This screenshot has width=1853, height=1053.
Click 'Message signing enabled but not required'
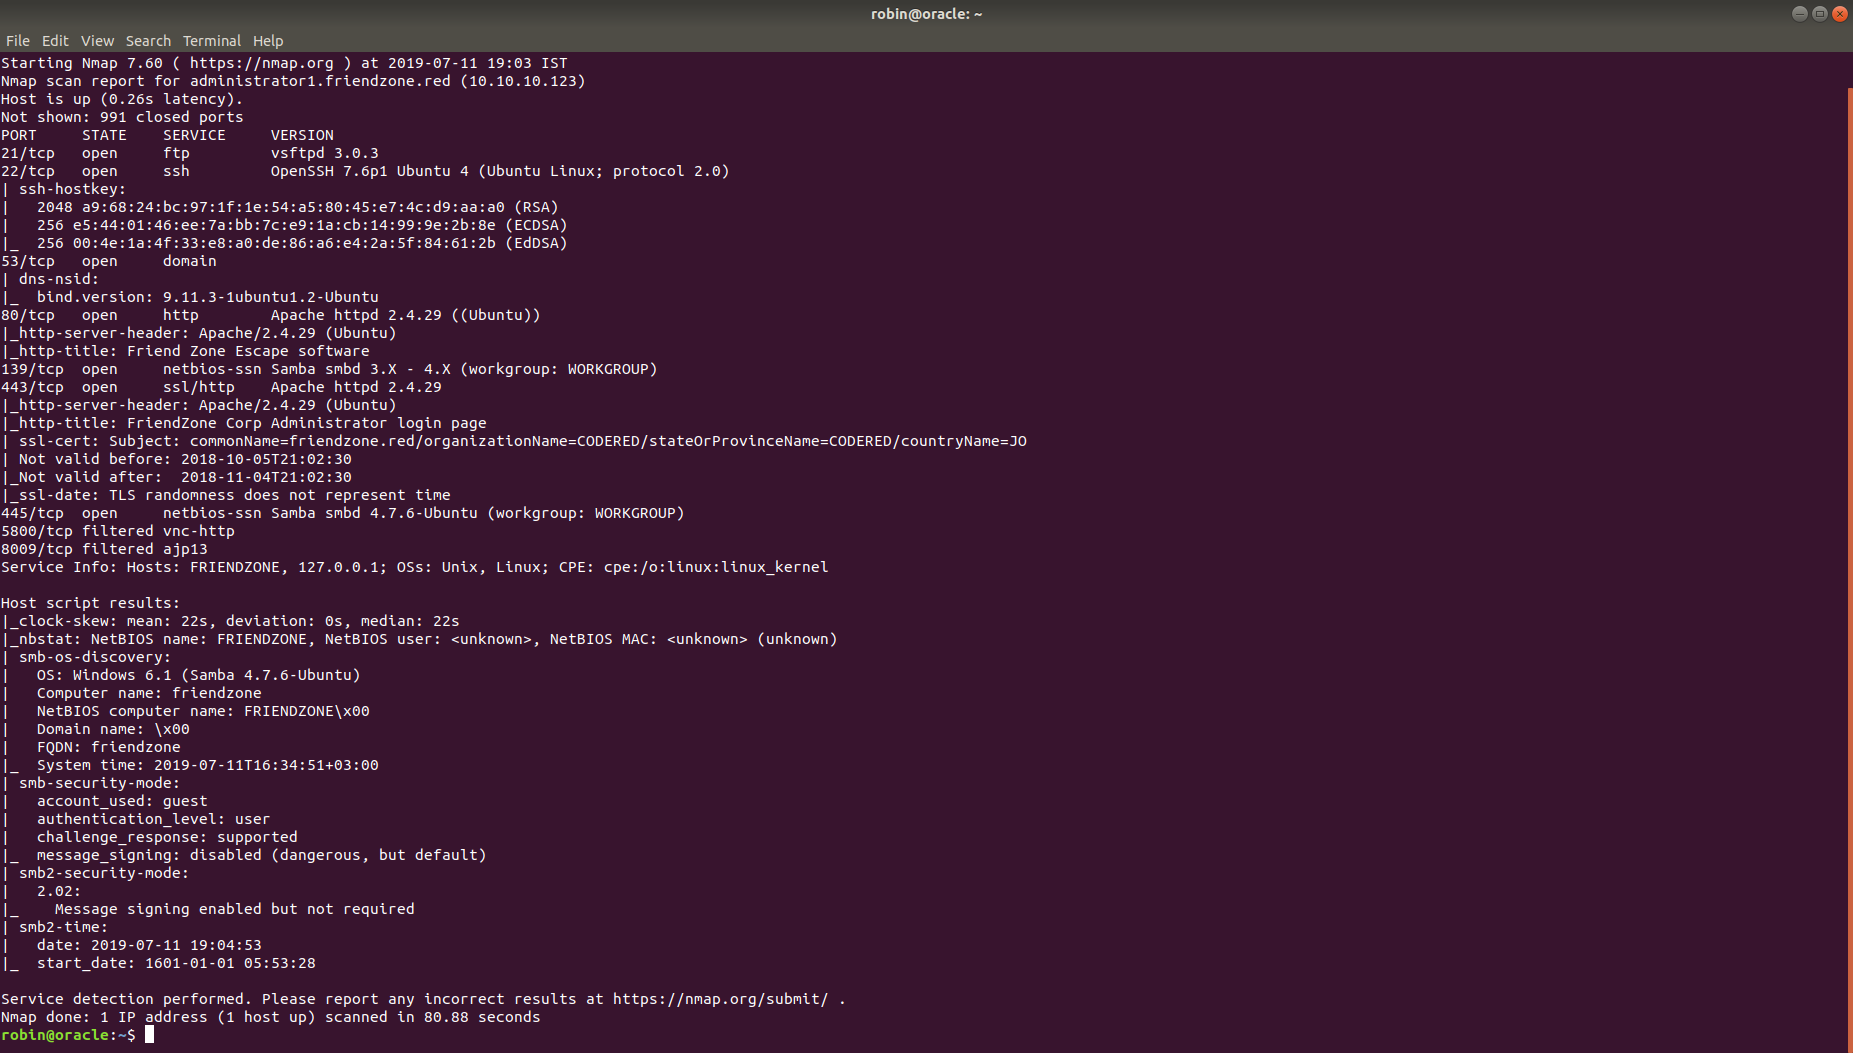tap(234, 909)
